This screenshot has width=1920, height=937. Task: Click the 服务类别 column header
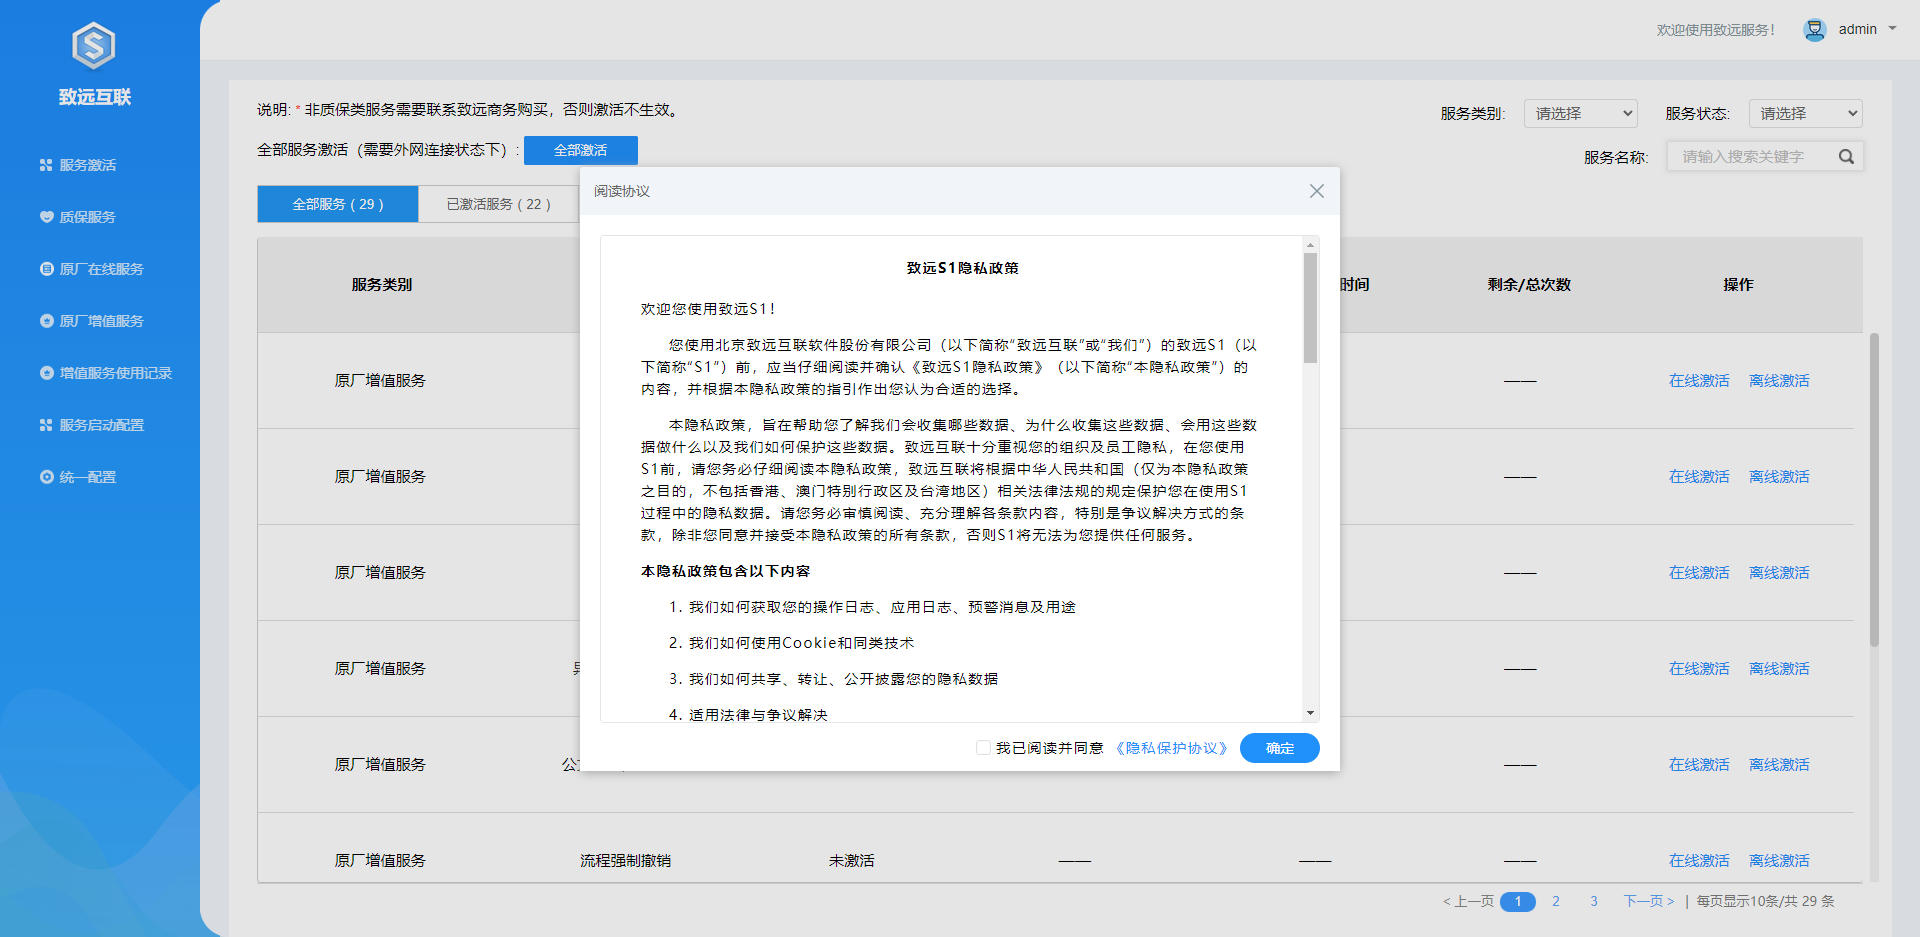click(x=382, y=285)
